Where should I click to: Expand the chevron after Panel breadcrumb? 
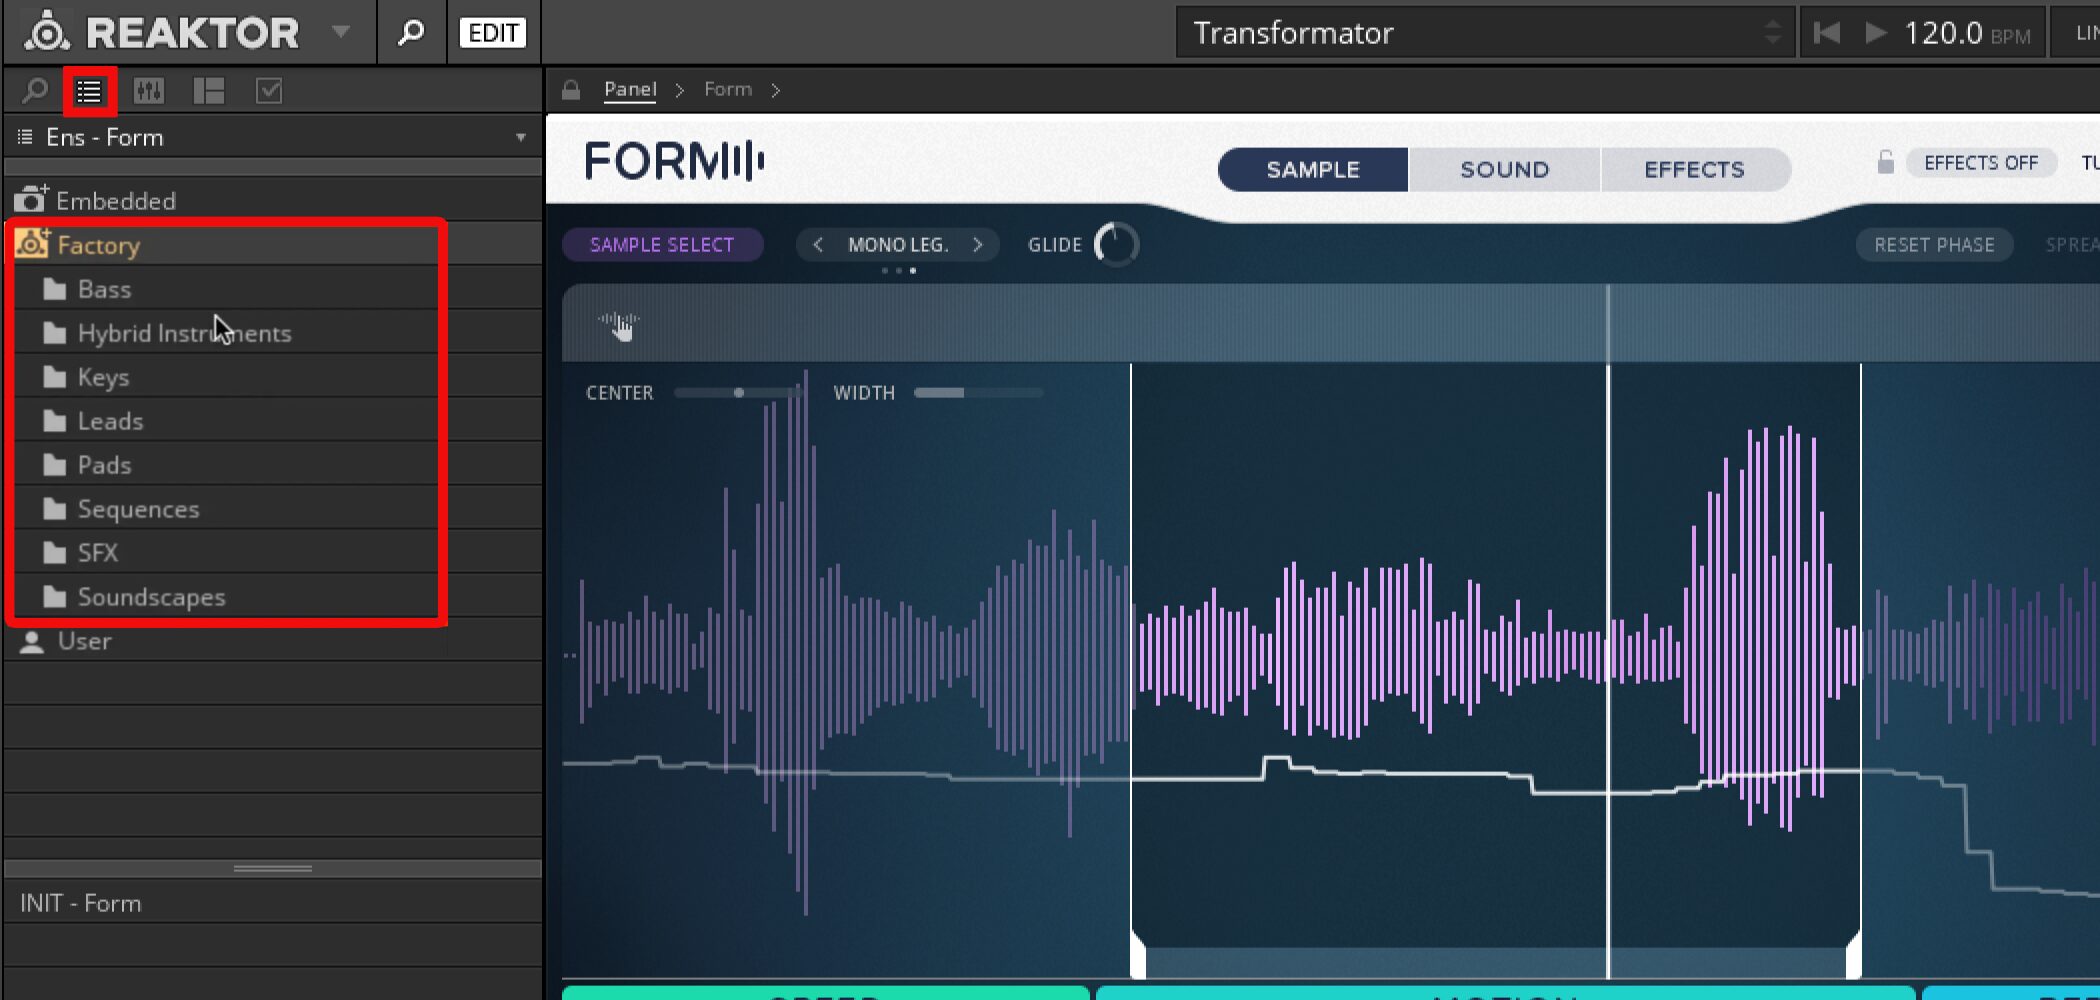click(680, 90)
